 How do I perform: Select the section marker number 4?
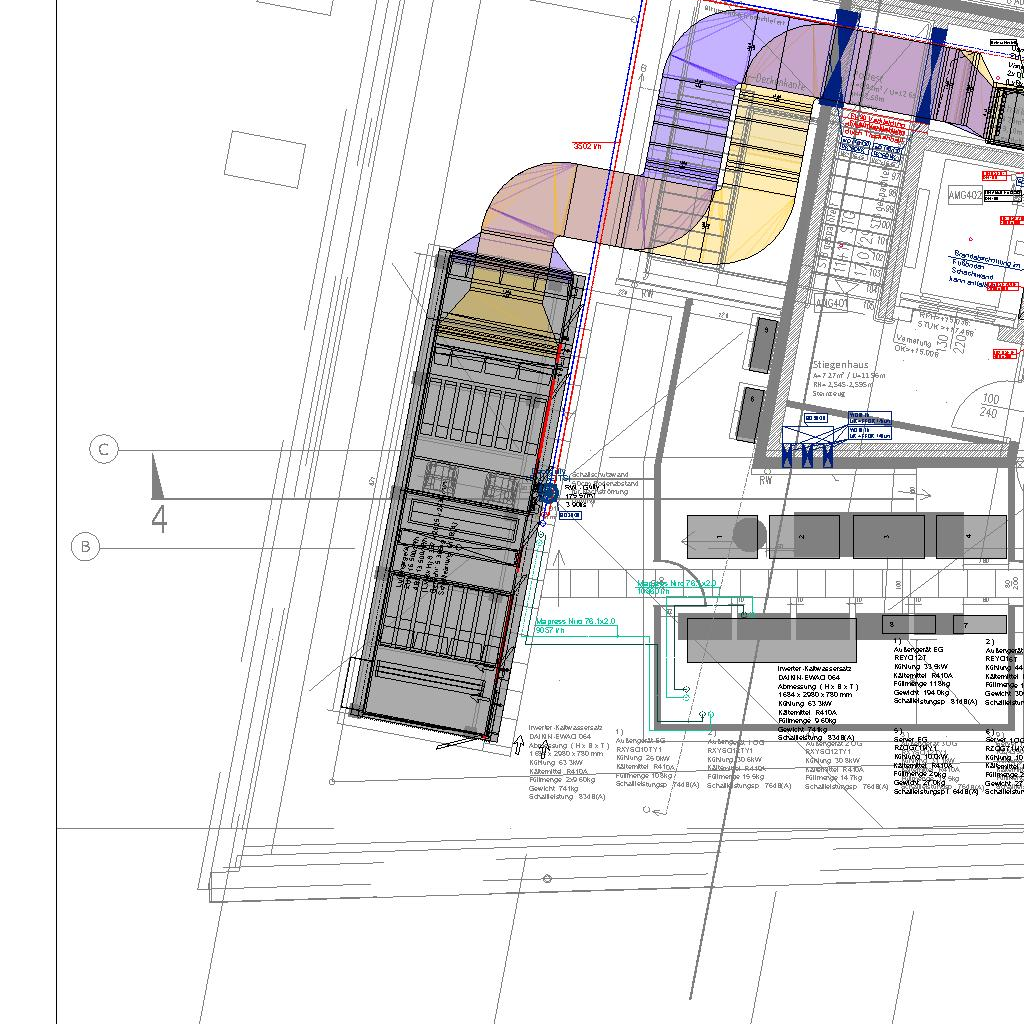pyautogui.click(x=158, y=519)
